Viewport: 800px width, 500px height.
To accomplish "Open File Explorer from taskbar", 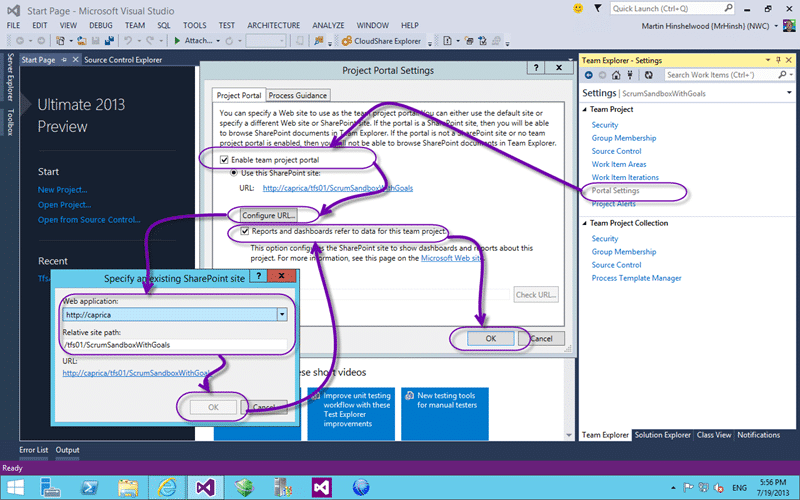I will pos(128,488).
